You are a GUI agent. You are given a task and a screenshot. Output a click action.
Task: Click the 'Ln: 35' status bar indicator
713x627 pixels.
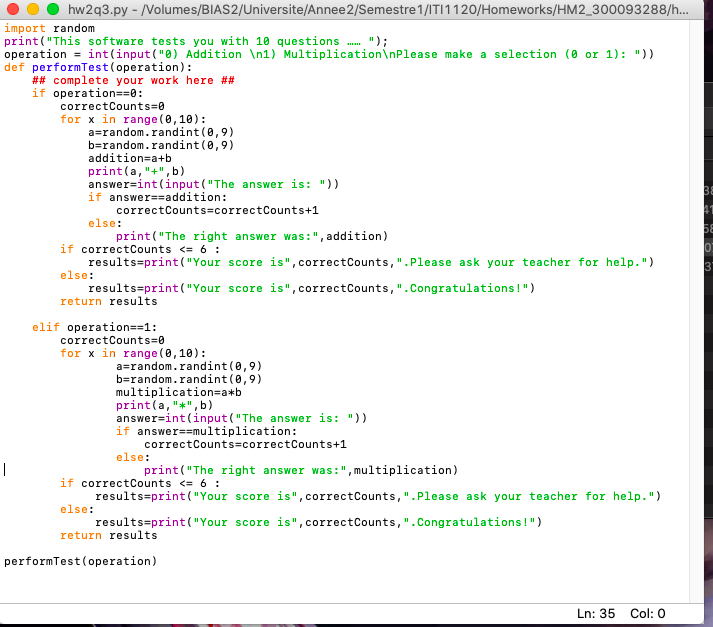pyautogui.click(x=599, y=613)
